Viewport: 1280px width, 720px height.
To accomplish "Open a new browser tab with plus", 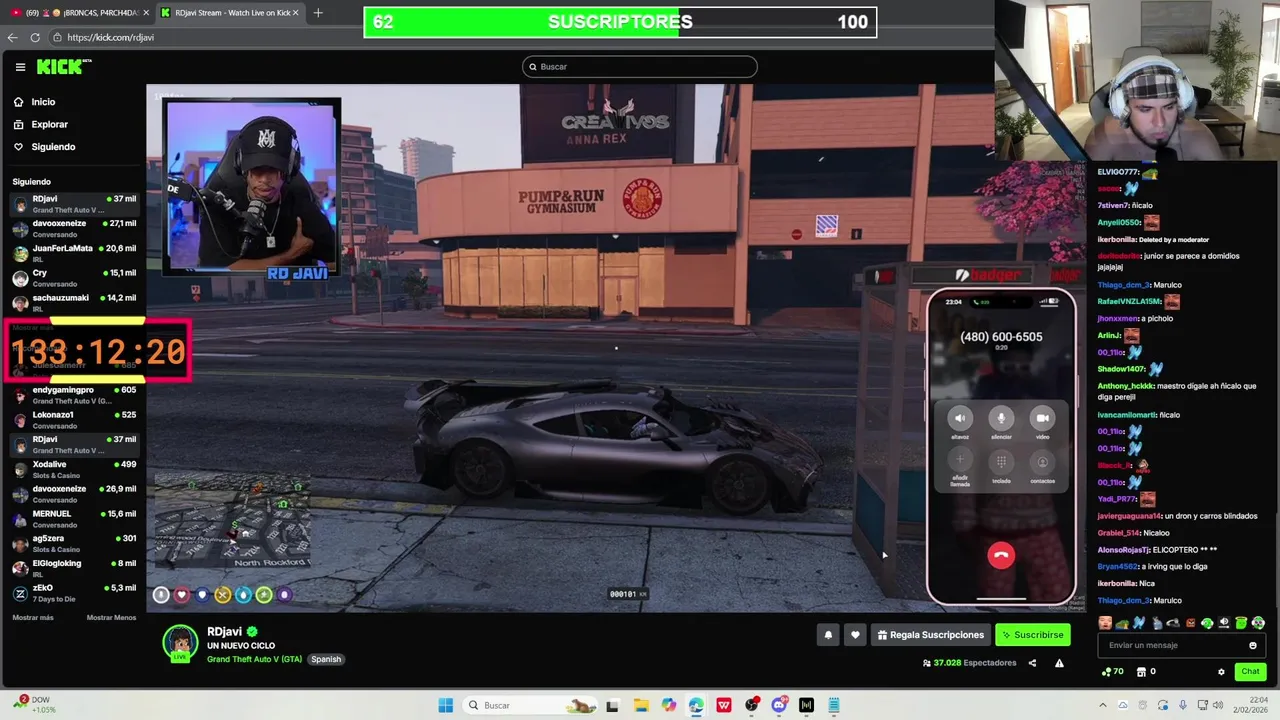I will point(318,13).
